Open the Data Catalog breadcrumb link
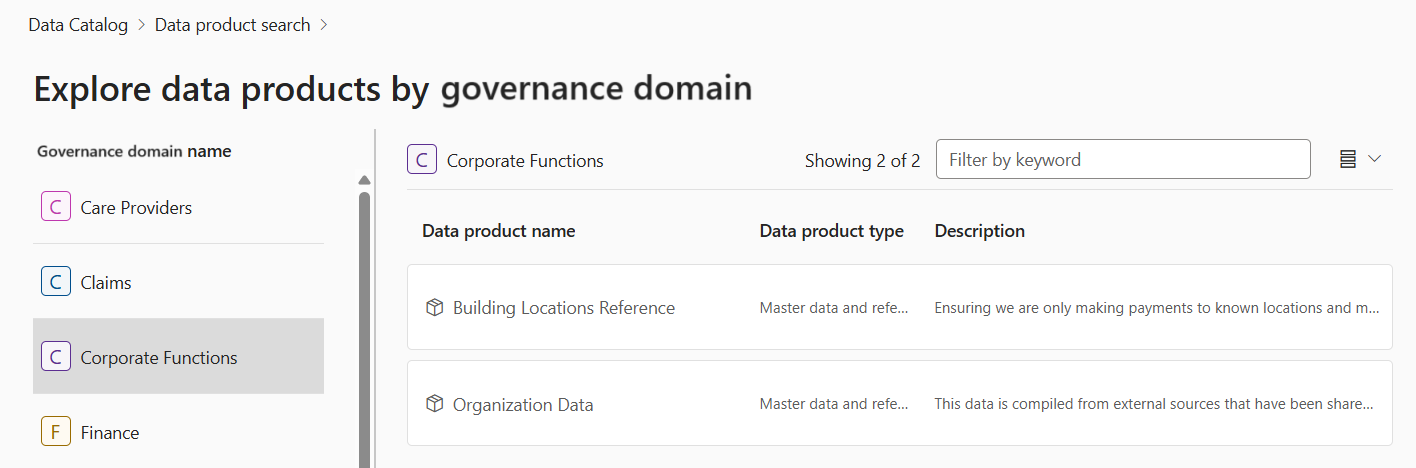Screen dimensions: 1416x468 [x=78, y=25]
